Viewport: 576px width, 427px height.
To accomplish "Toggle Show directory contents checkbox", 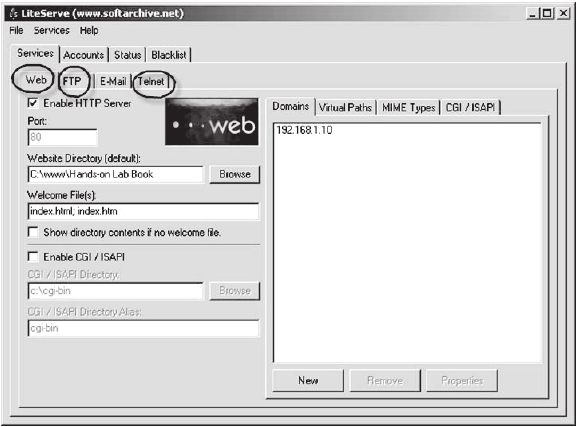I will tap(33, 232).
